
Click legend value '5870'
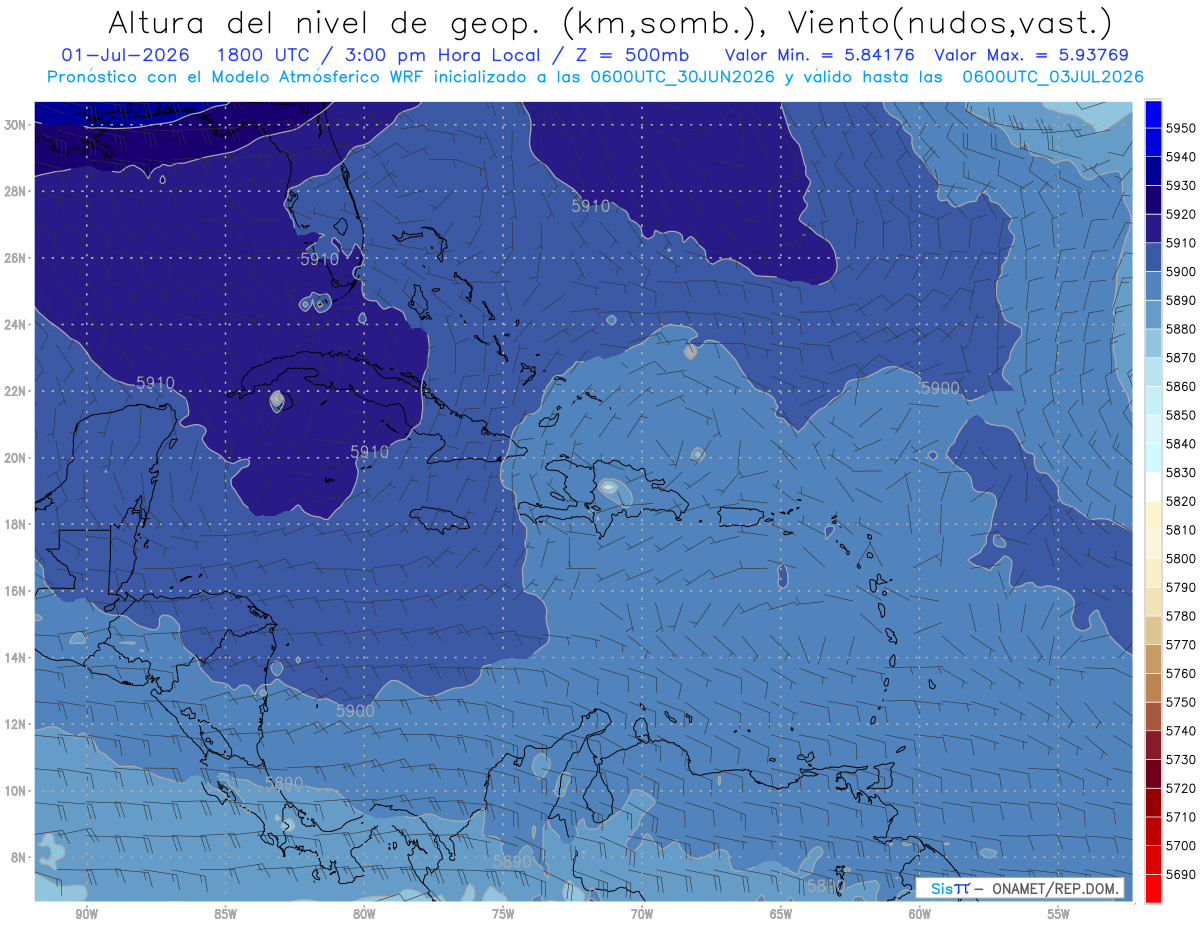coord(1180,358)
